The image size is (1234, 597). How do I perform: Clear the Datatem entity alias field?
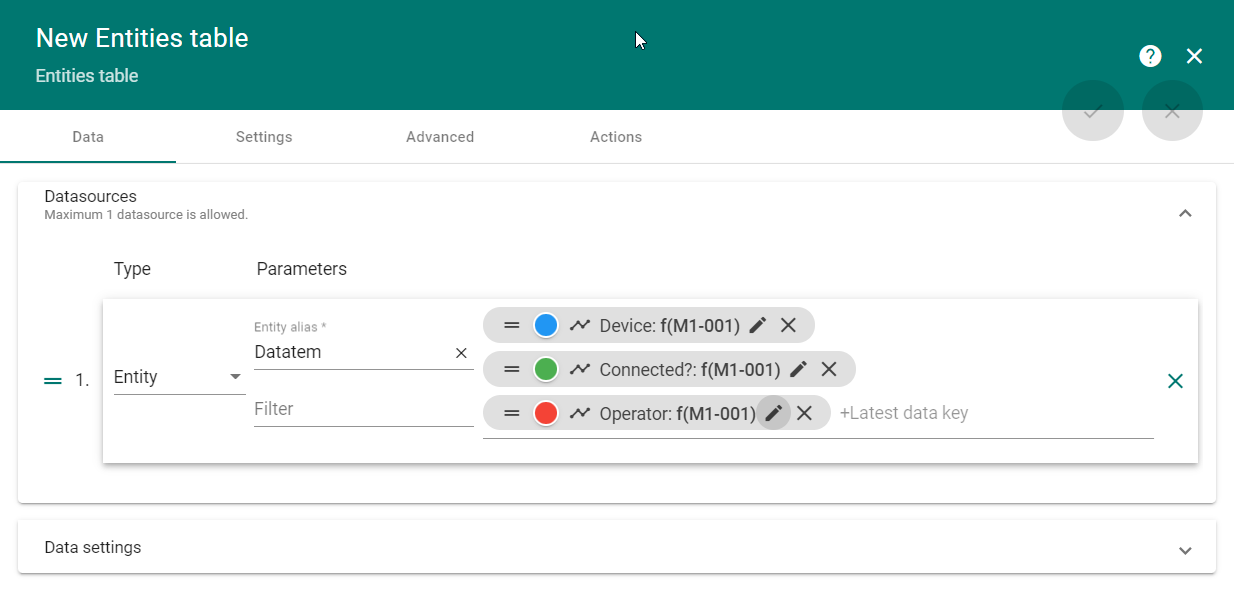[x=461, y=352]
